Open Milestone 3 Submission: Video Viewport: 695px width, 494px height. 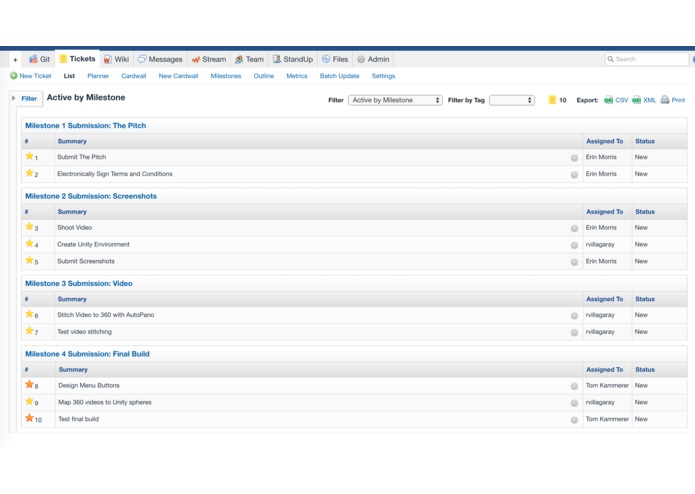click(79, 284)
